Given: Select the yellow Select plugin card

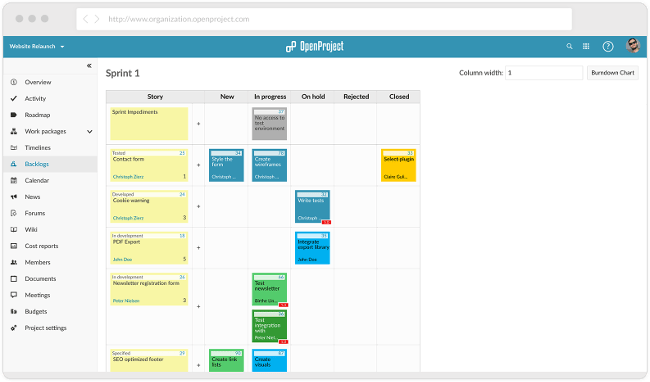Looking at the screenshot, I should point(398,165).
